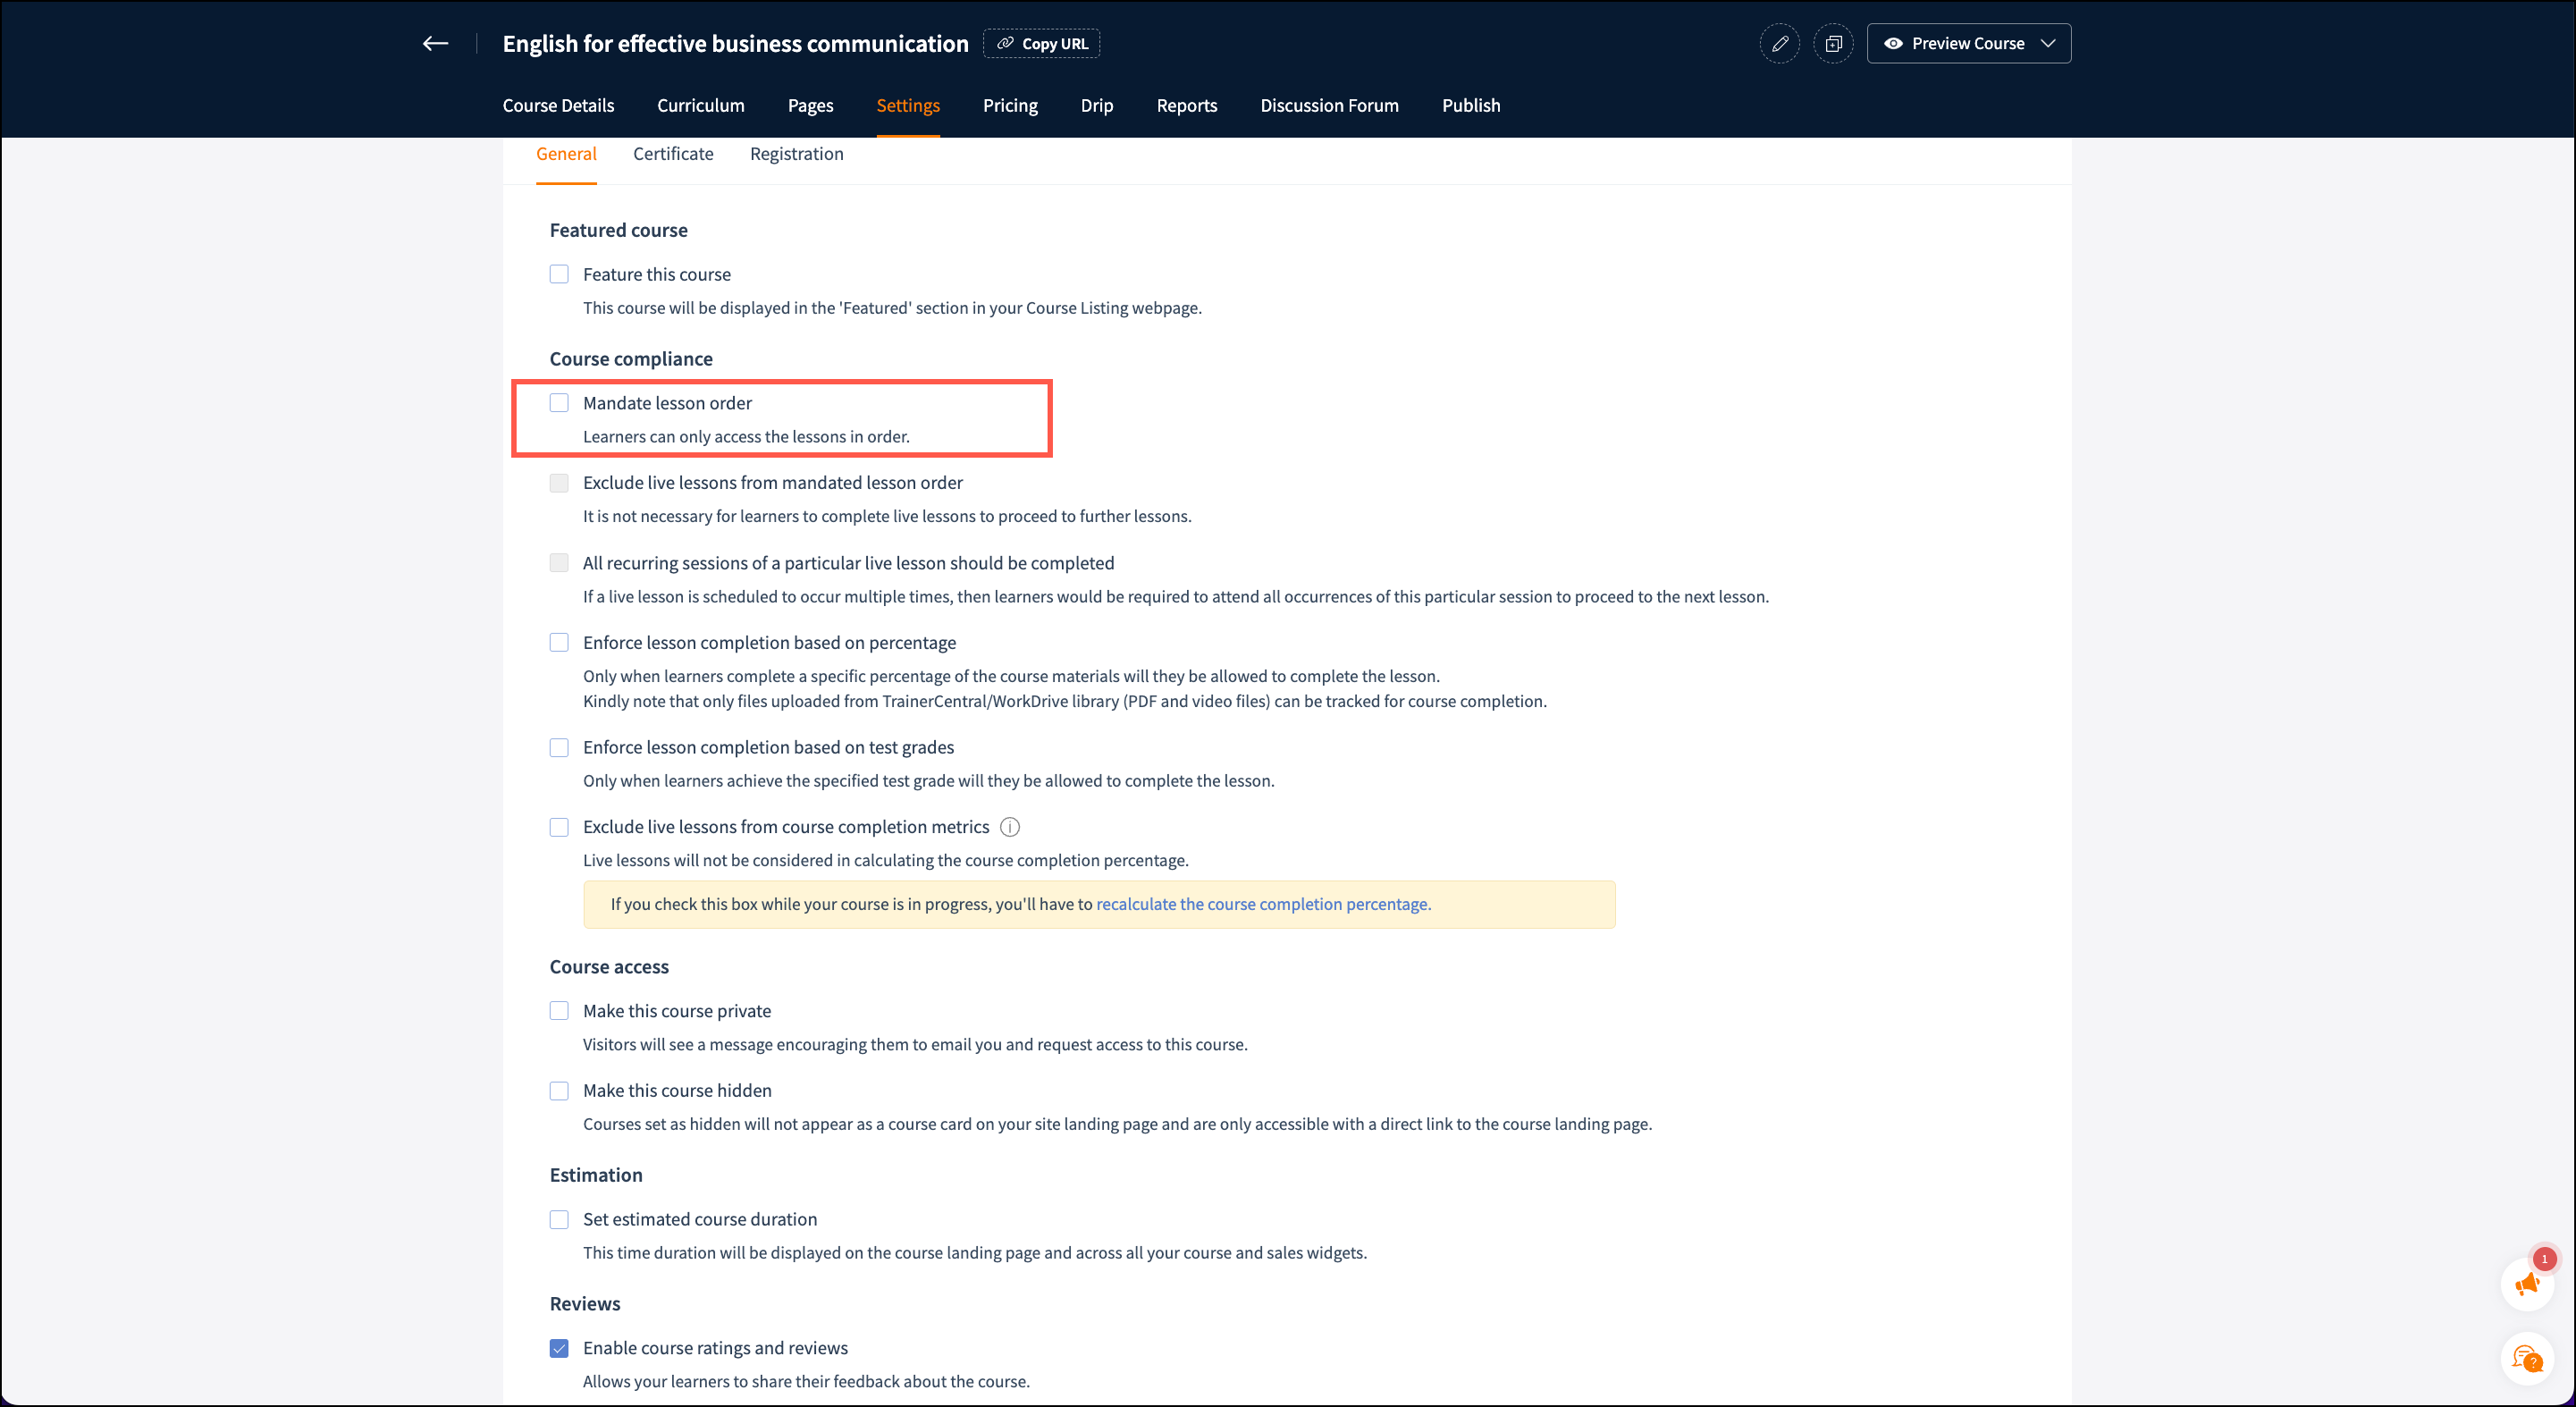
Task: Check the Feature this course box
Action: pyautogui.click(x=559, y=274)
